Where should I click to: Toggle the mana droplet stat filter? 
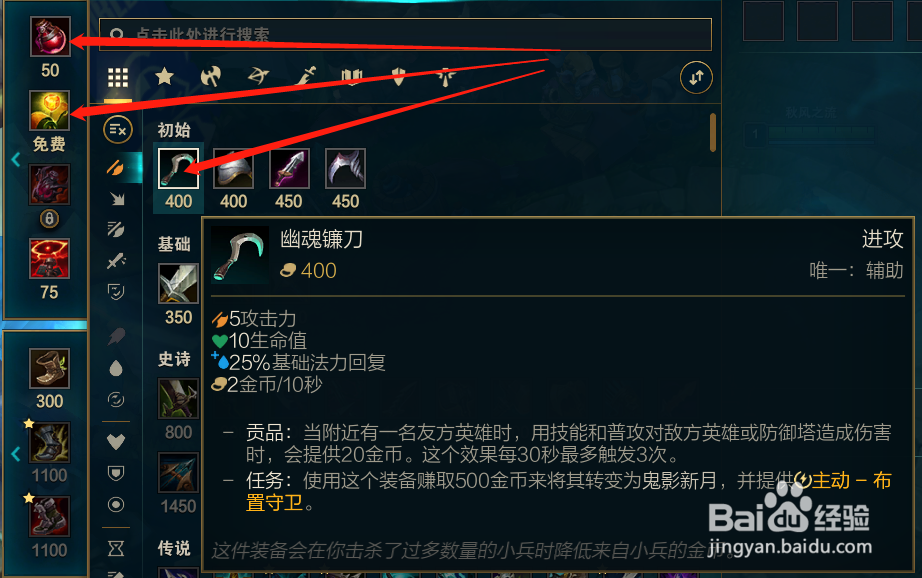(x=116, y=368)
